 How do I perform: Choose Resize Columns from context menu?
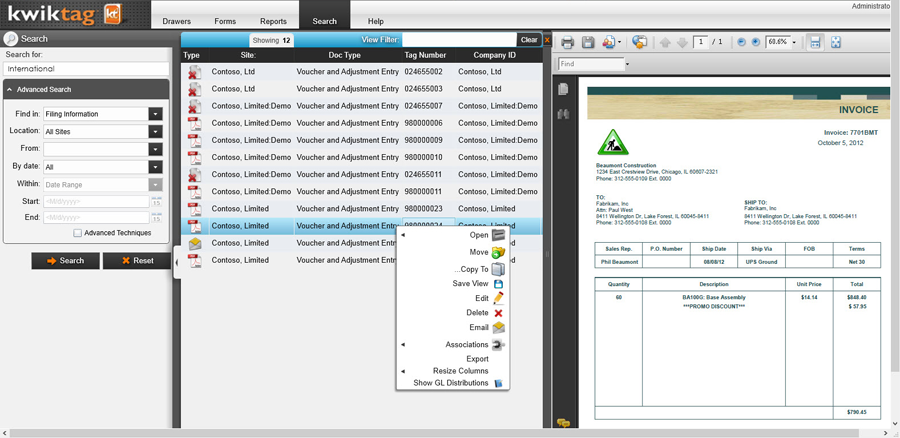coord(453,371)
